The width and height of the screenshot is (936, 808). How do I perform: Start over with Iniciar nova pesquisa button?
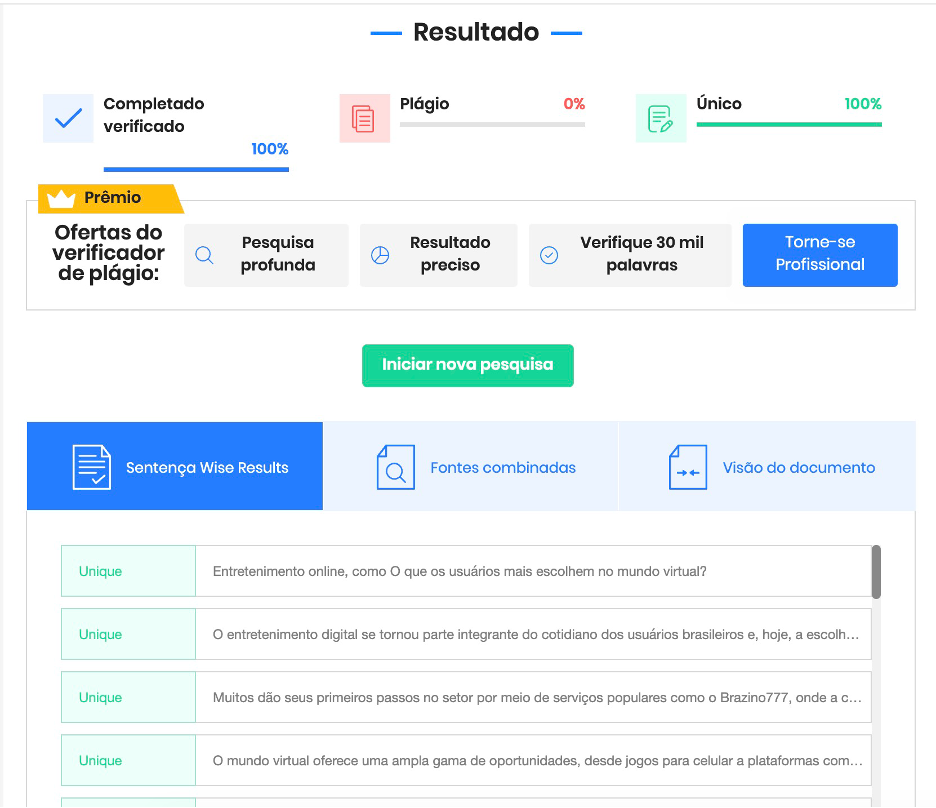click(x=467, y=365)
